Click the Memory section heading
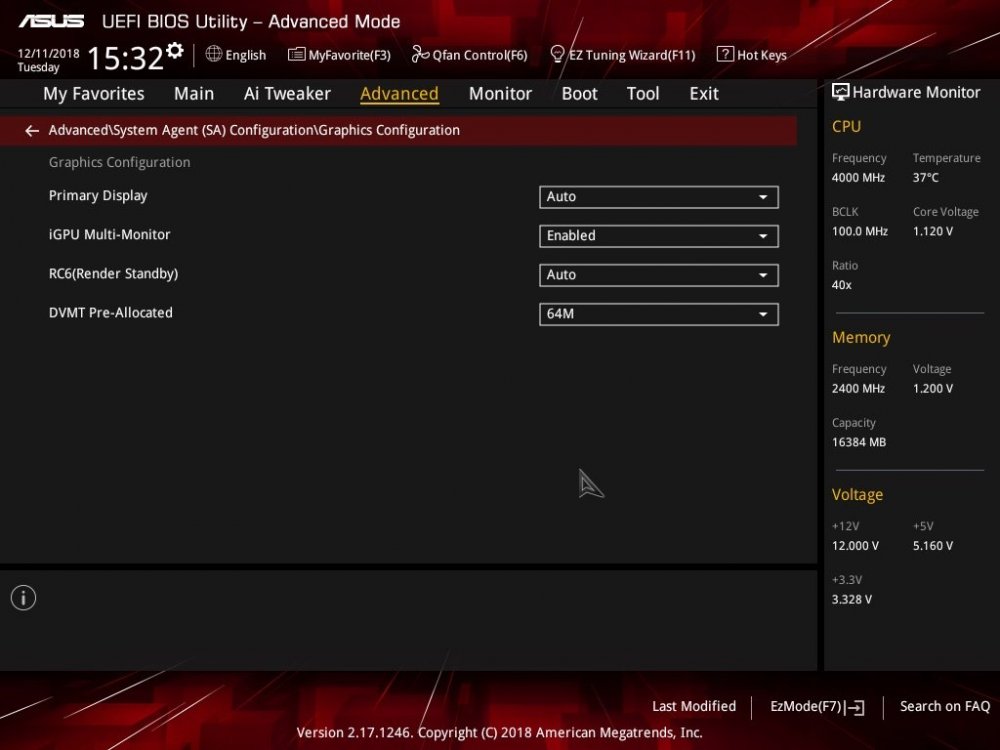 coord(861,337)
